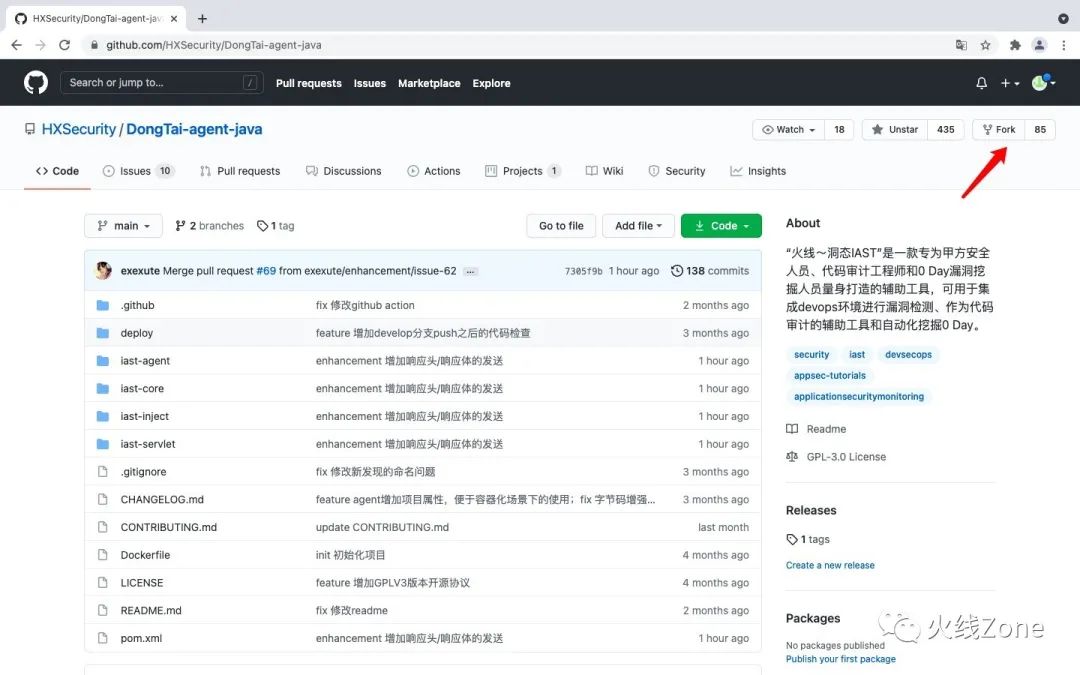The height and width of the screenshot is (675, 1080).
Task: Focus the Search or jump to field
Action: (x=162, y=83)
